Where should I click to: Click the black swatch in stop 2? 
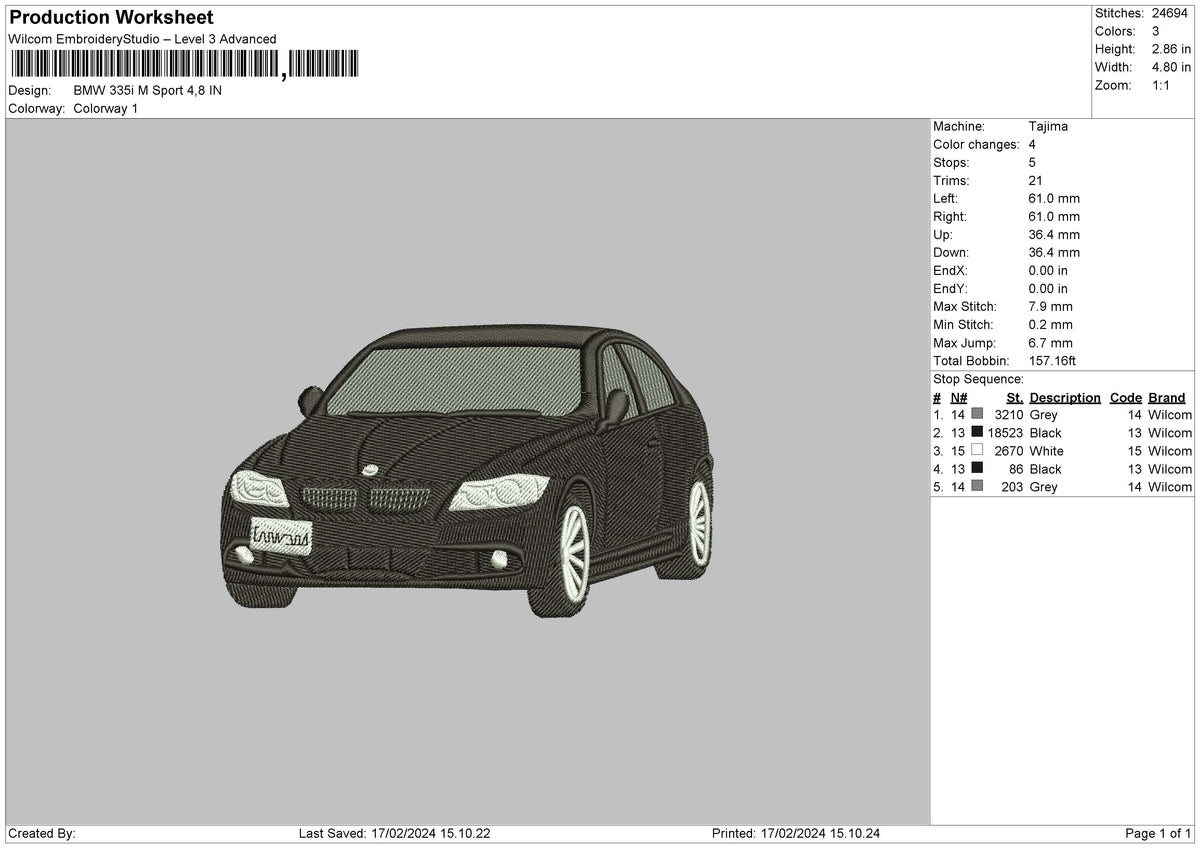[x=977, y=432]
